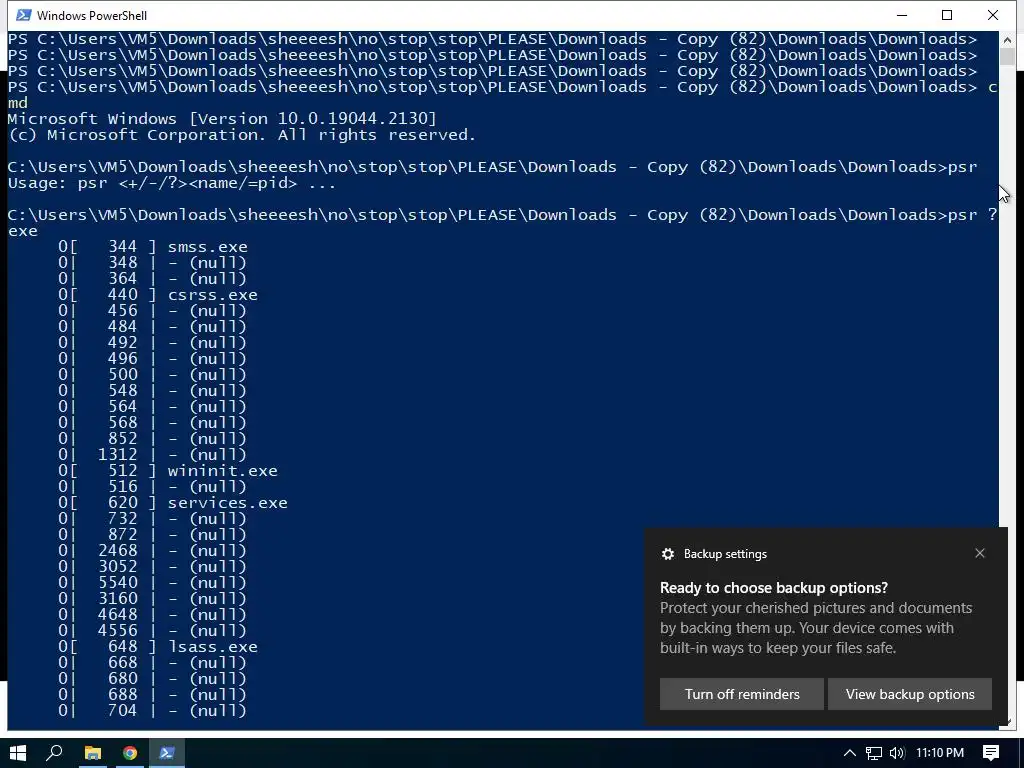Close the PowerShell window
The width and height of the screenshot is (1024, 768).
(993, 15)
